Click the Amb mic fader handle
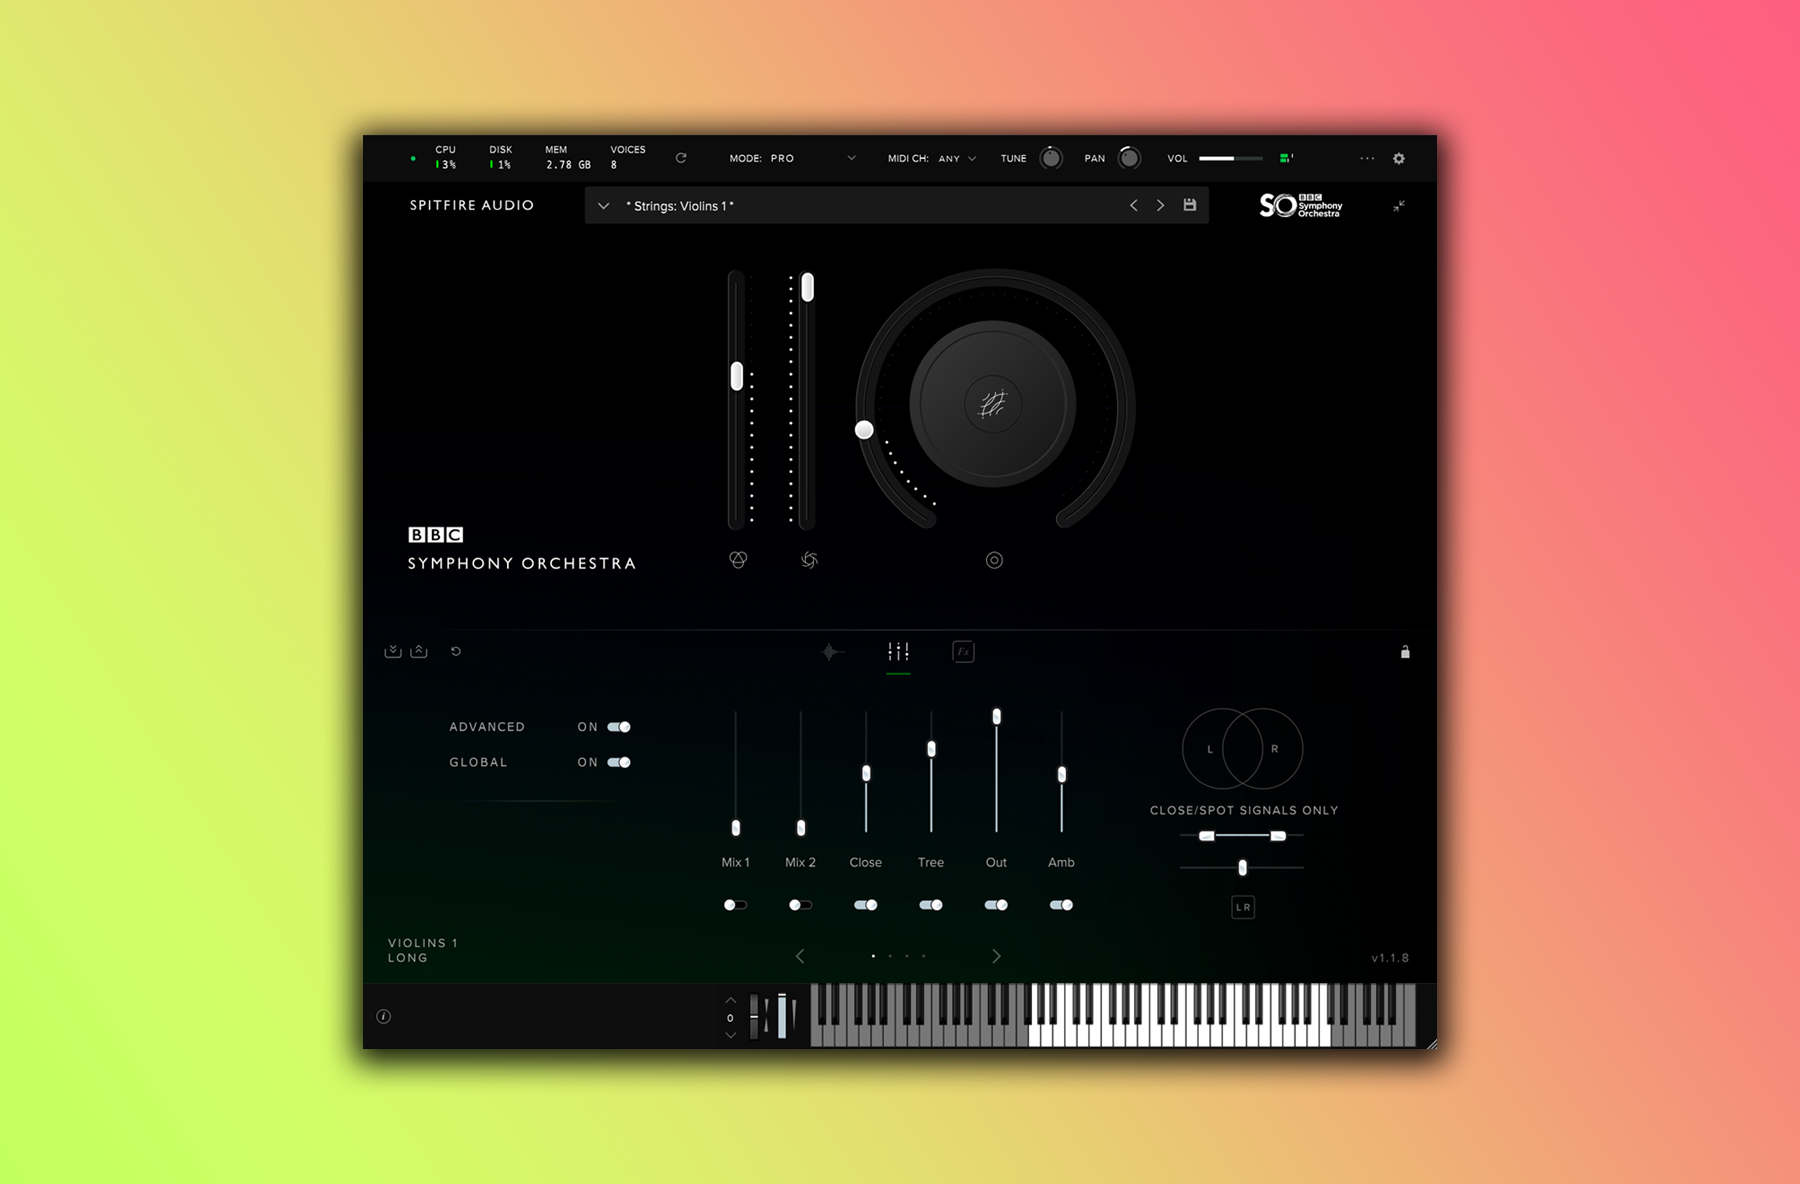The image size is (1800, 1184). [x=1062, y=774]
